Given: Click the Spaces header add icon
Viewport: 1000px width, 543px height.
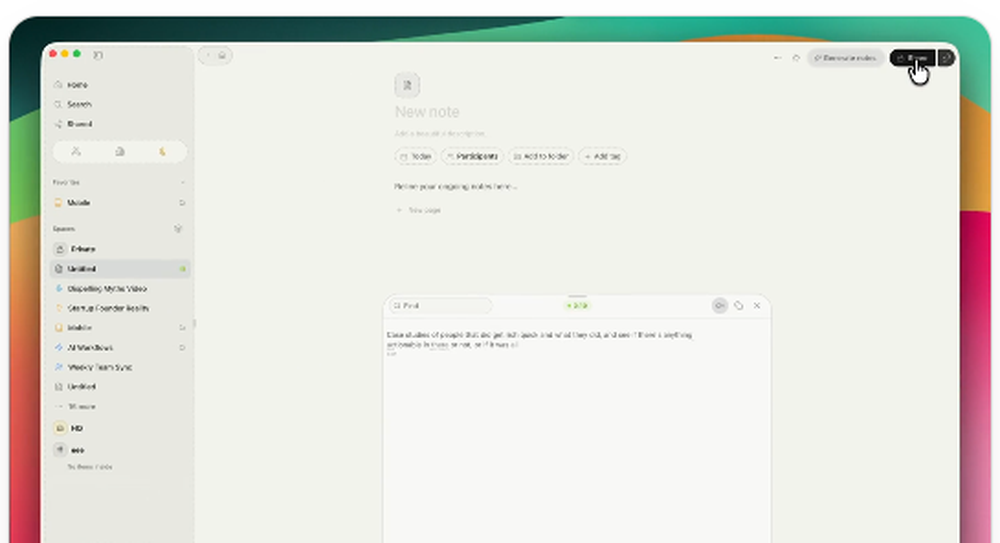Looking at the screenshot, I should [178, 228].
